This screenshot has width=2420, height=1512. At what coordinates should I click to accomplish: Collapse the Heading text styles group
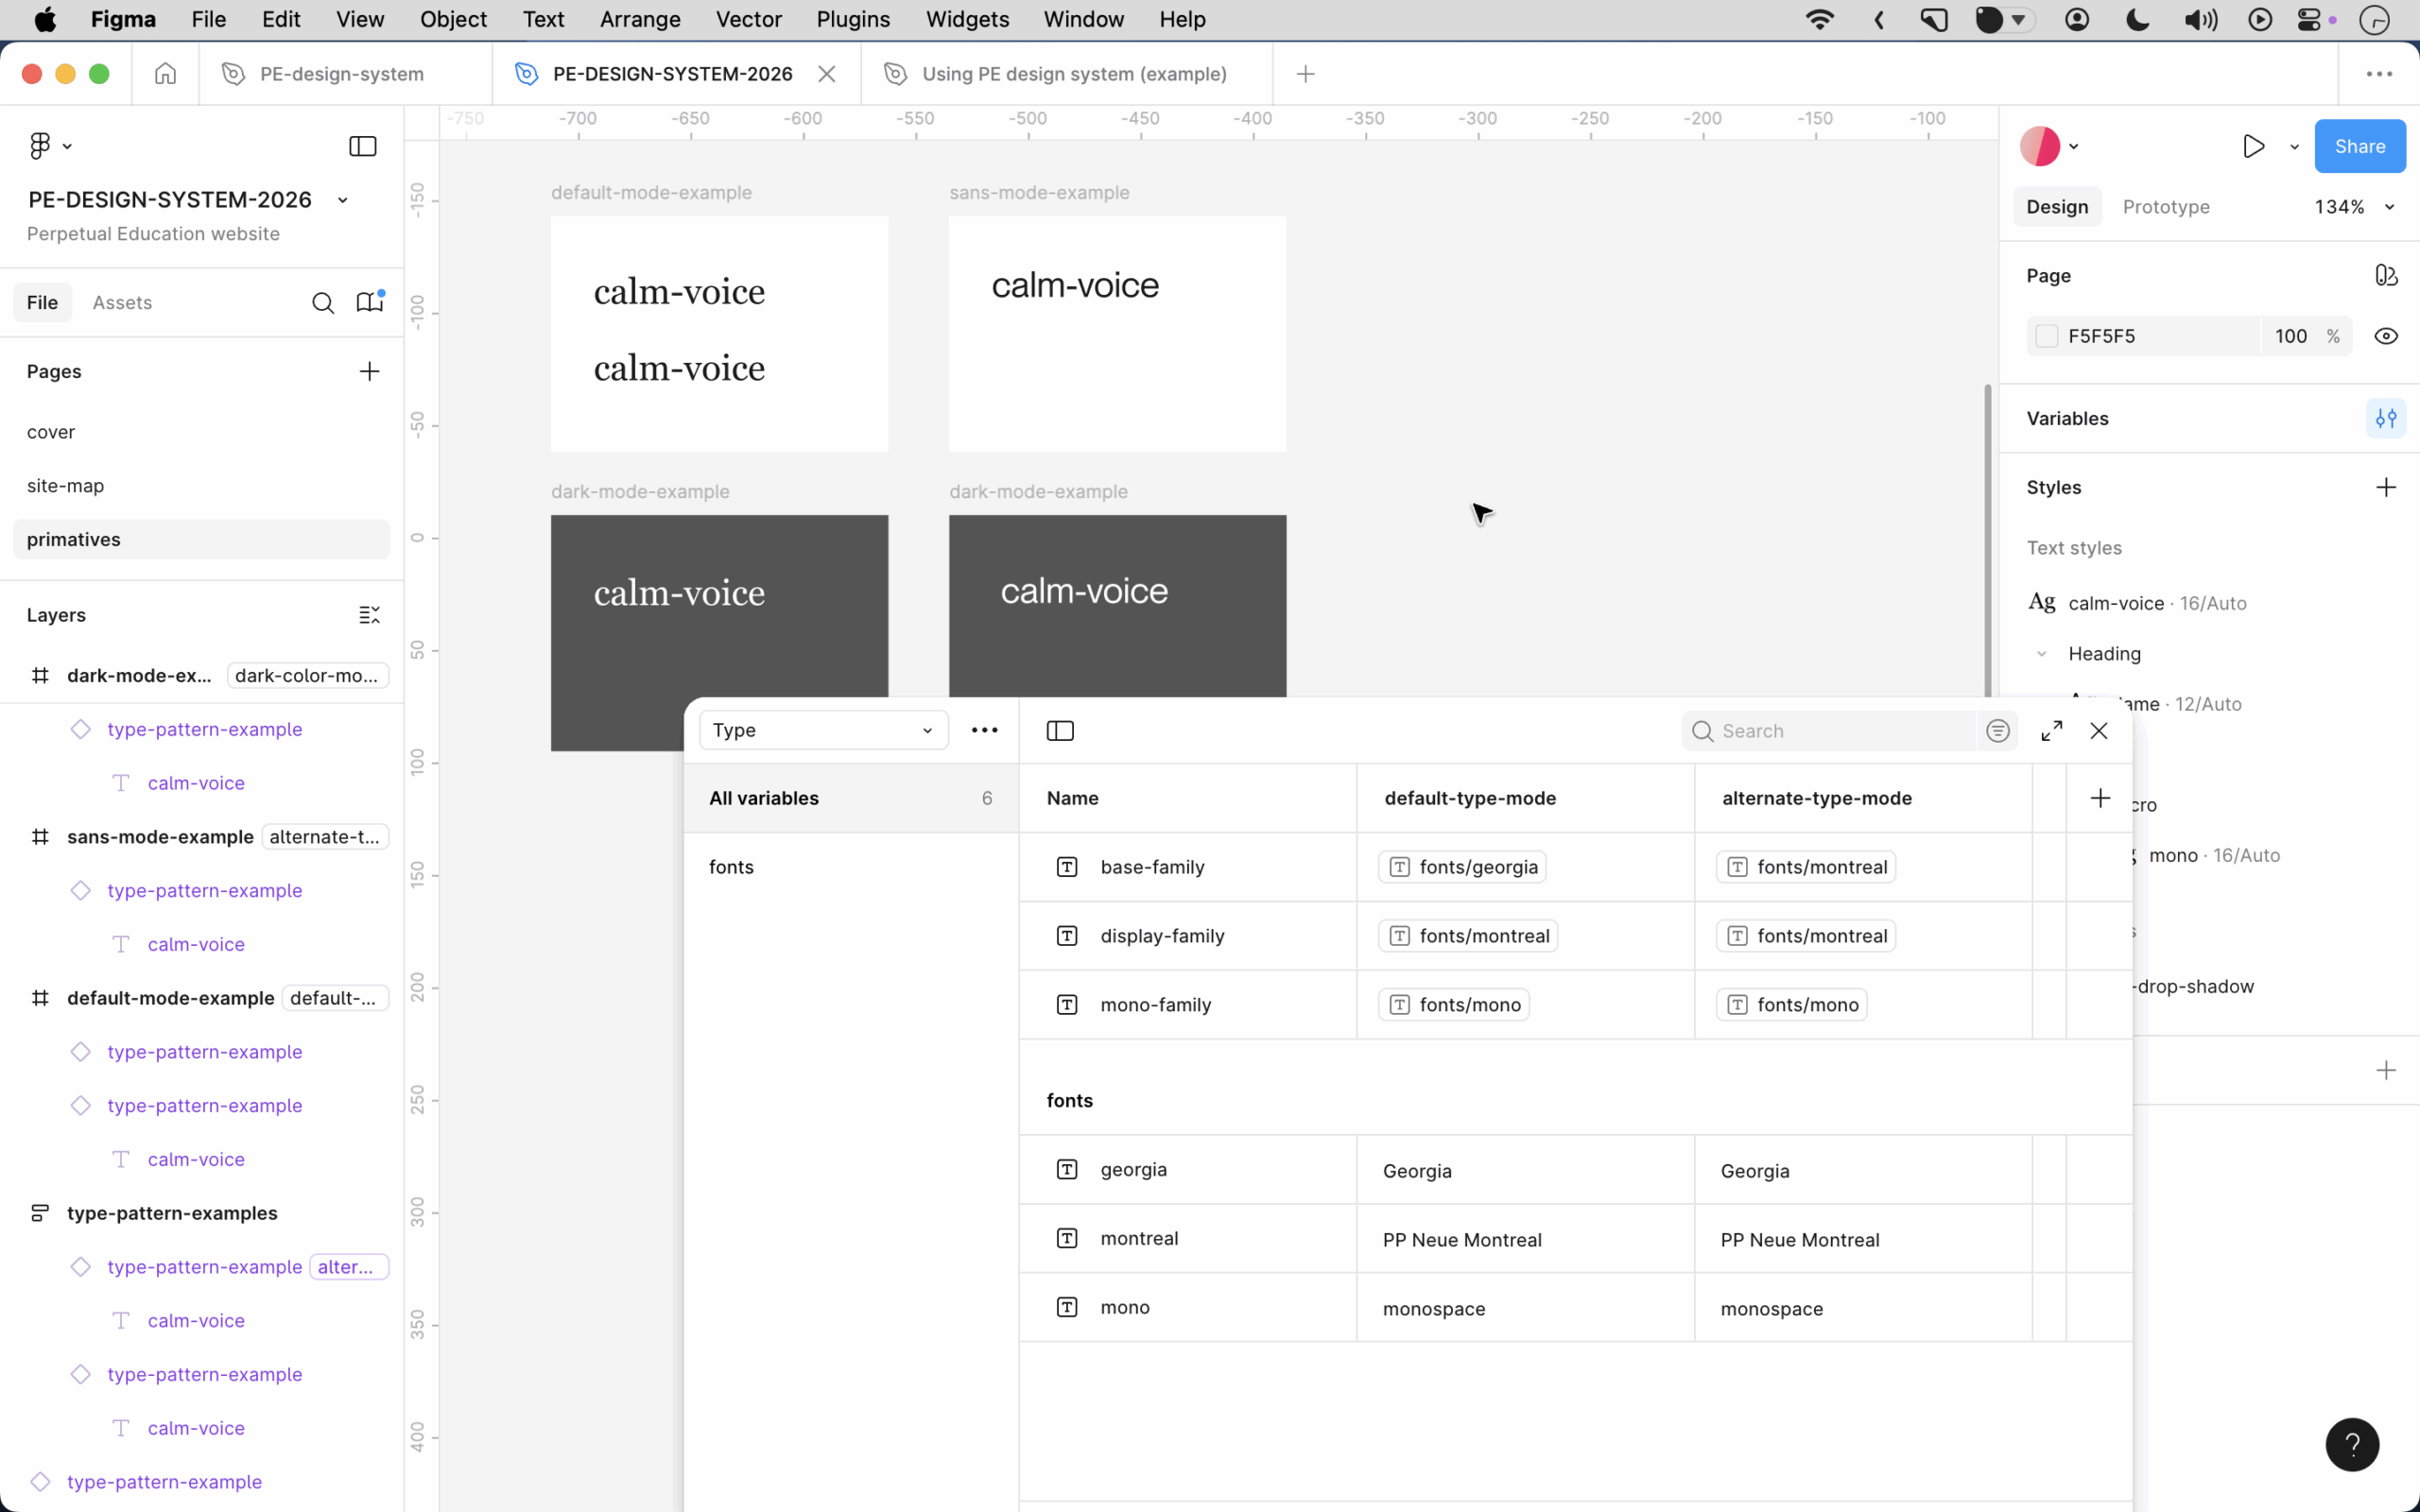coord(2041,654)
